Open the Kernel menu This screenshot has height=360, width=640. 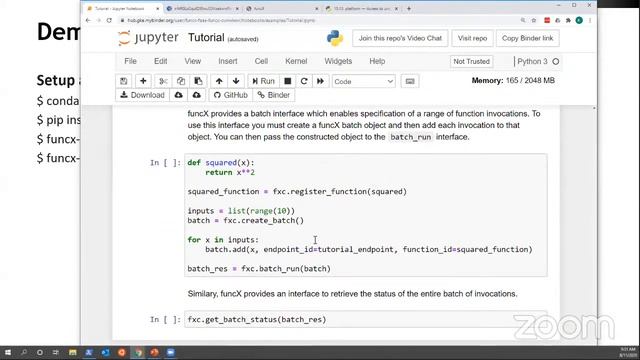click(296, 61)
